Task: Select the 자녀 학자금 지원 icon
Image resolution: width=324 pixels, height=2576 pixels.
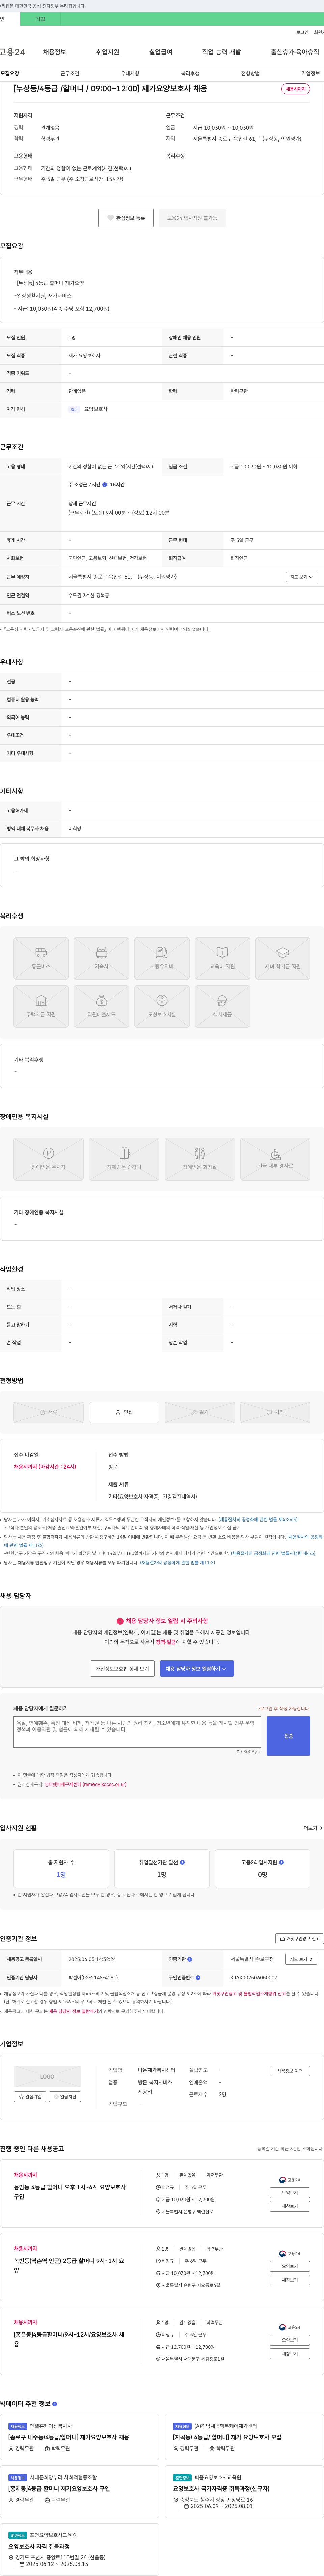Action: [283, 958]
